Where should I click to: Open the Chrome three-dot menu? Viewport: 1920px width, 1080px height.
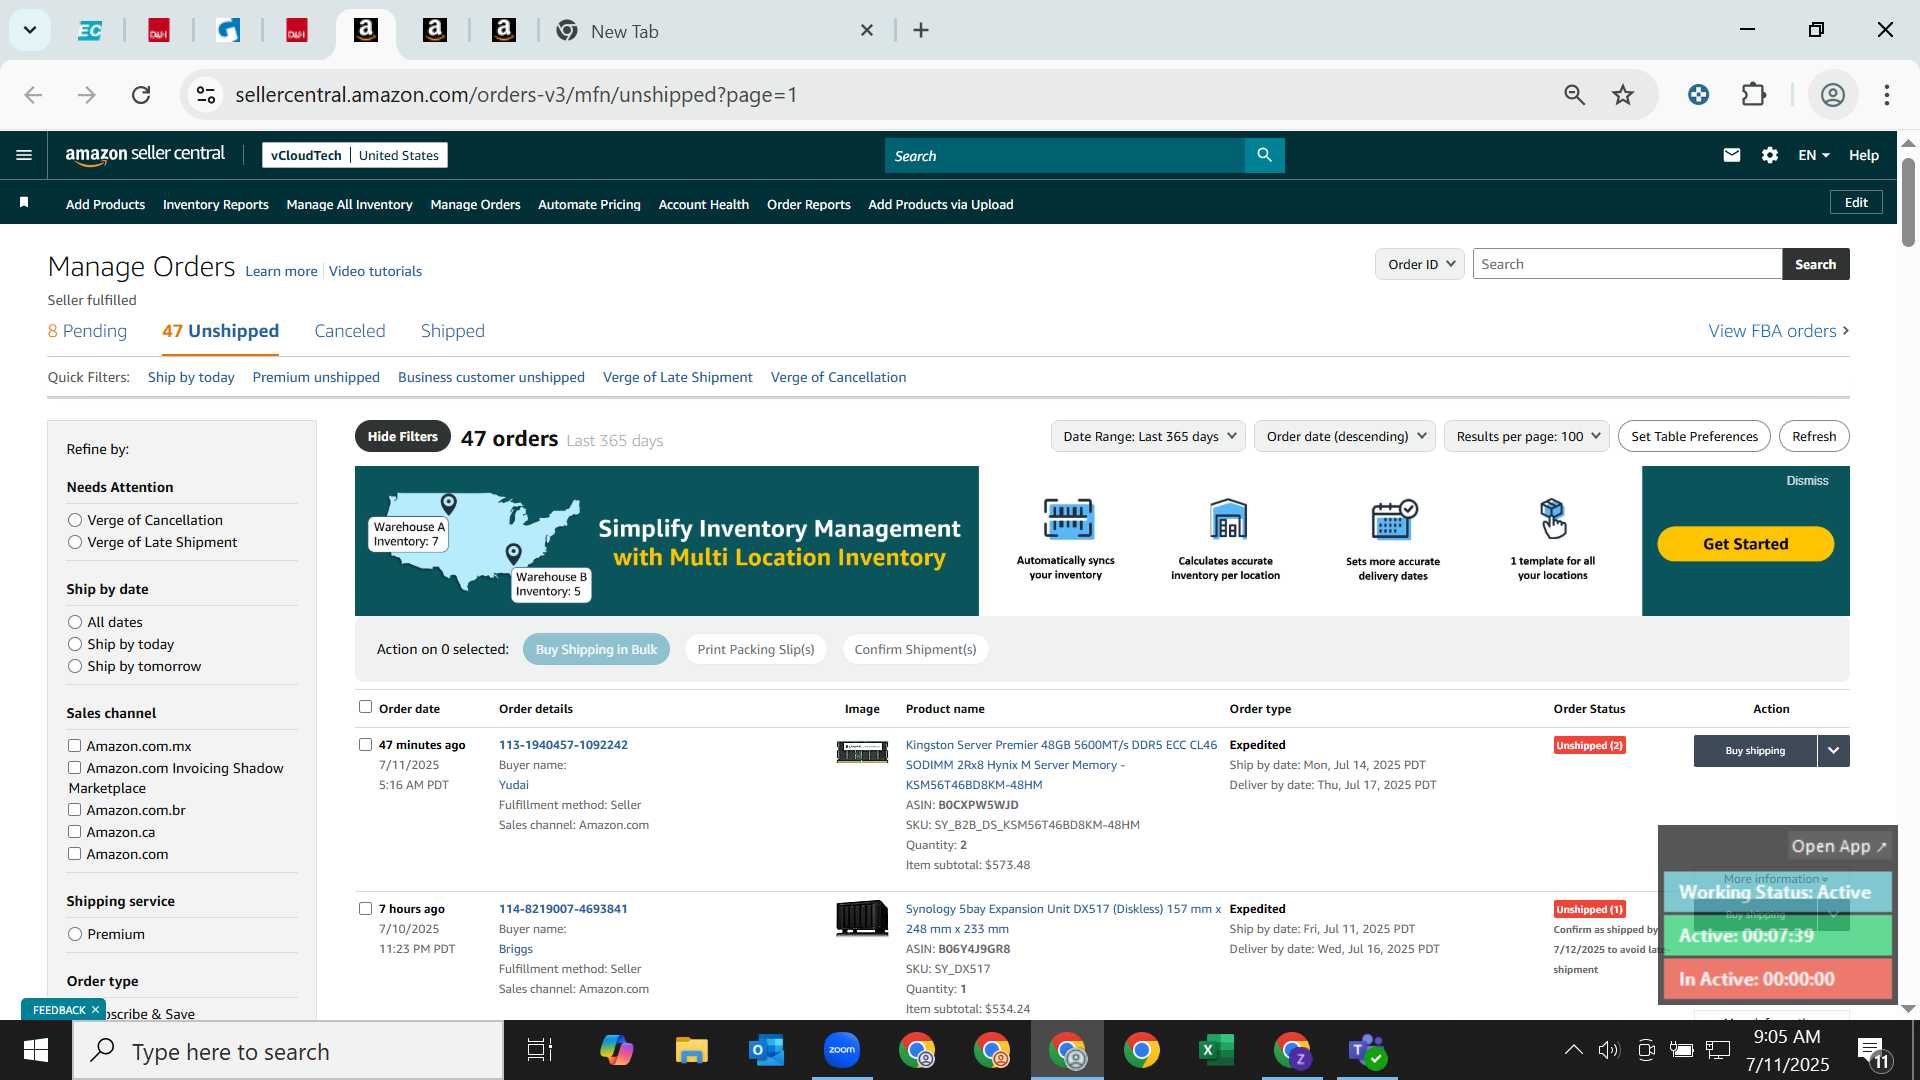[x=1887, y=95]
